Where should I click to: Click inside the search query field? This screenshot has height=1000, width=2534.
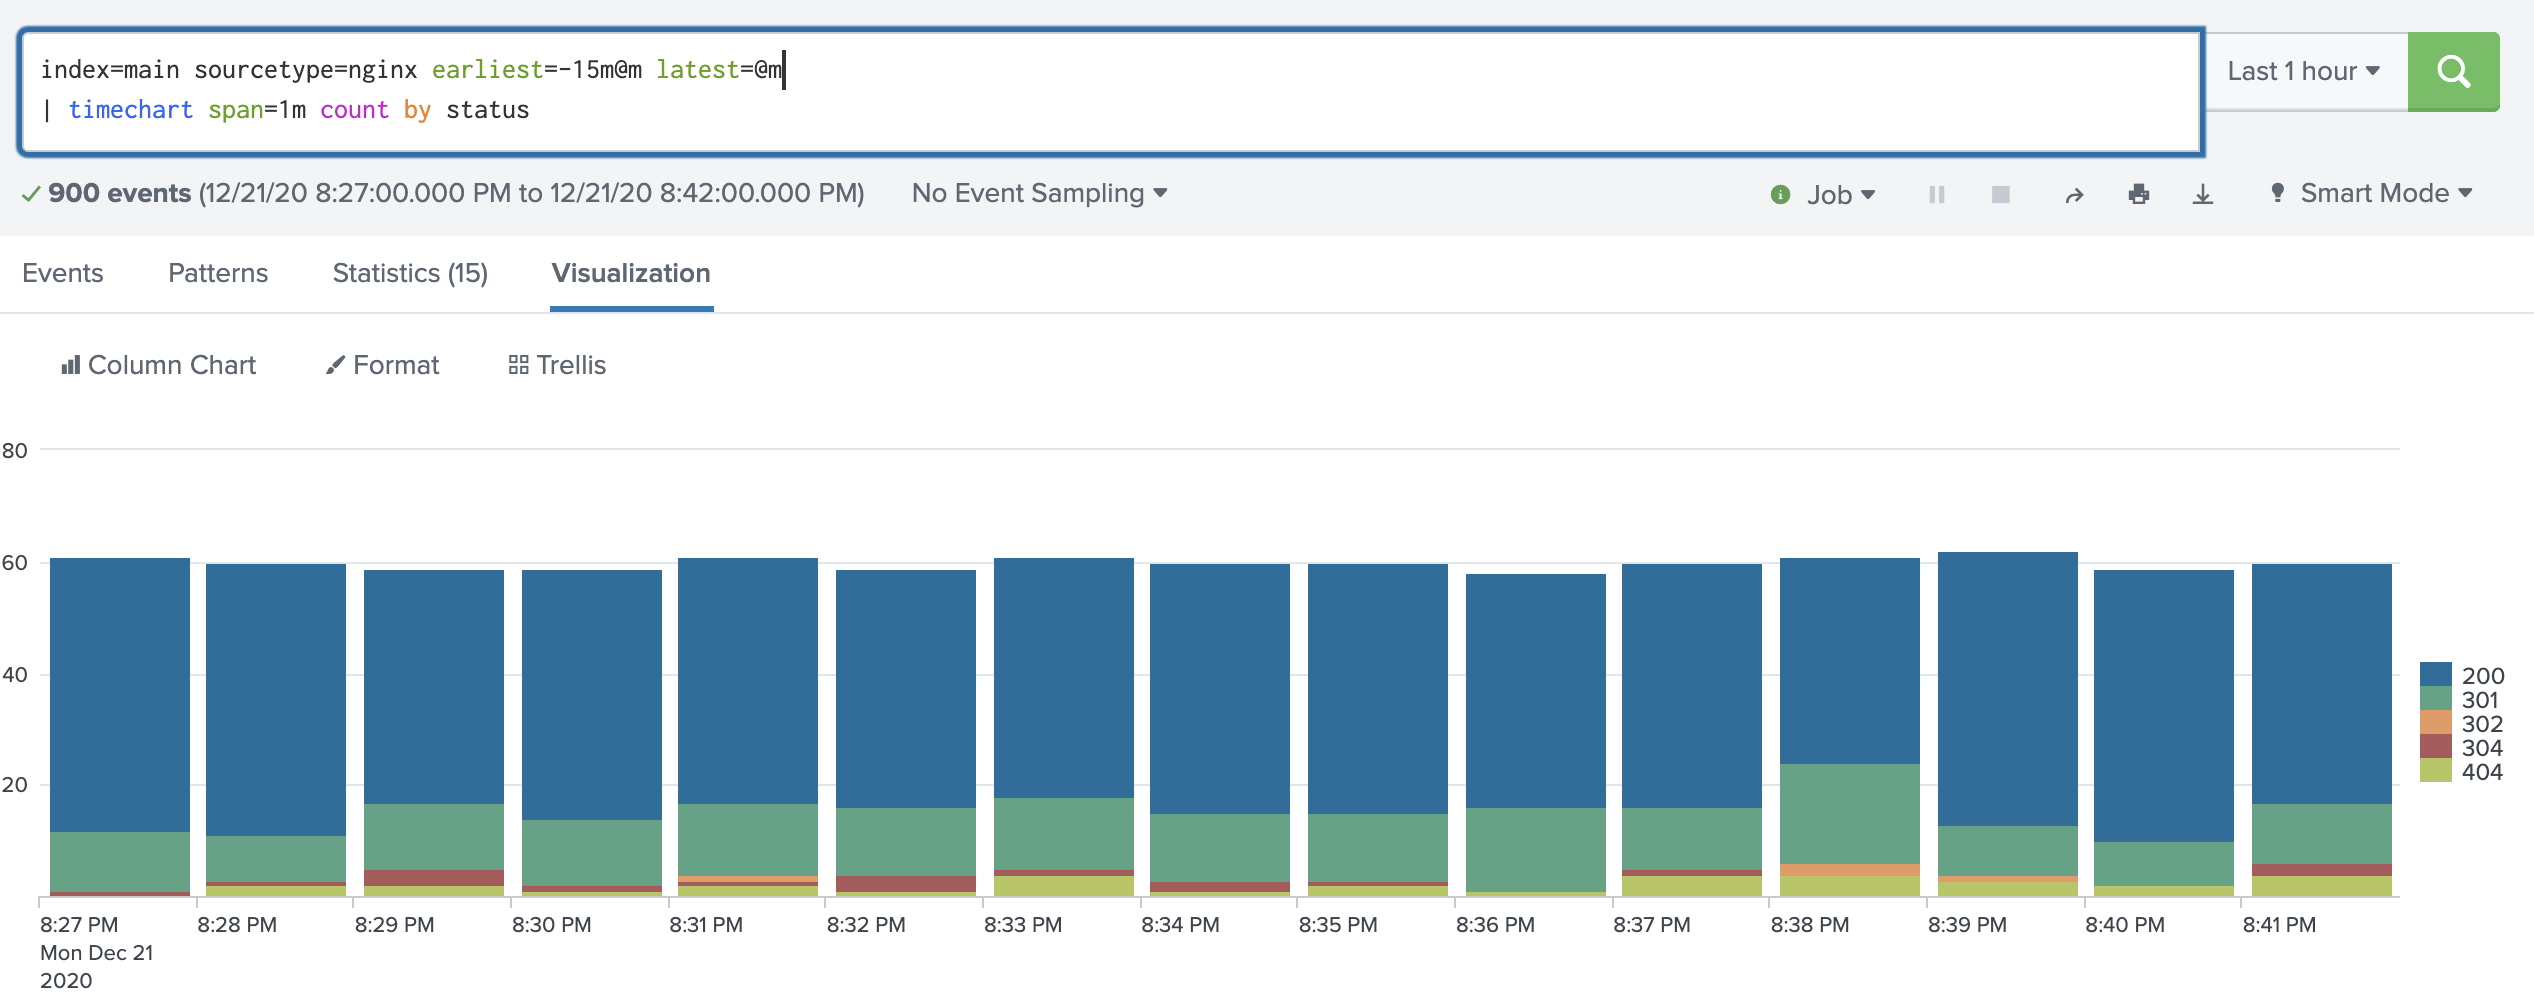[x=1111, y=91]
